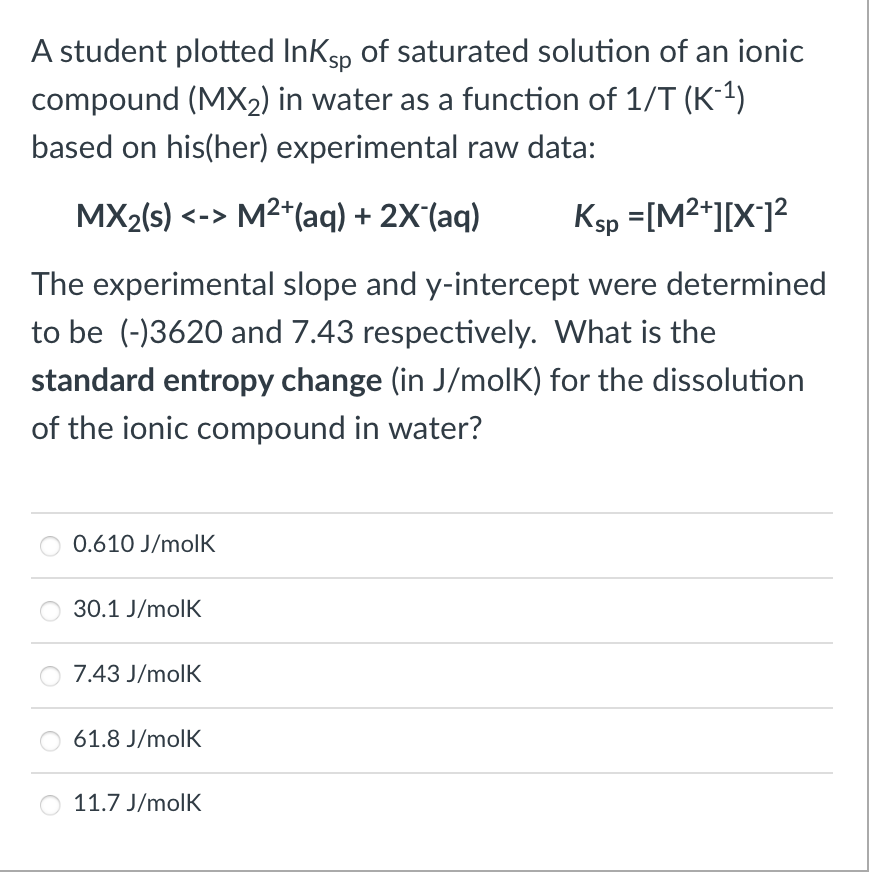
Task: Click the '11.7 J/molK' answer label text
Action: (x=137, y=802)
